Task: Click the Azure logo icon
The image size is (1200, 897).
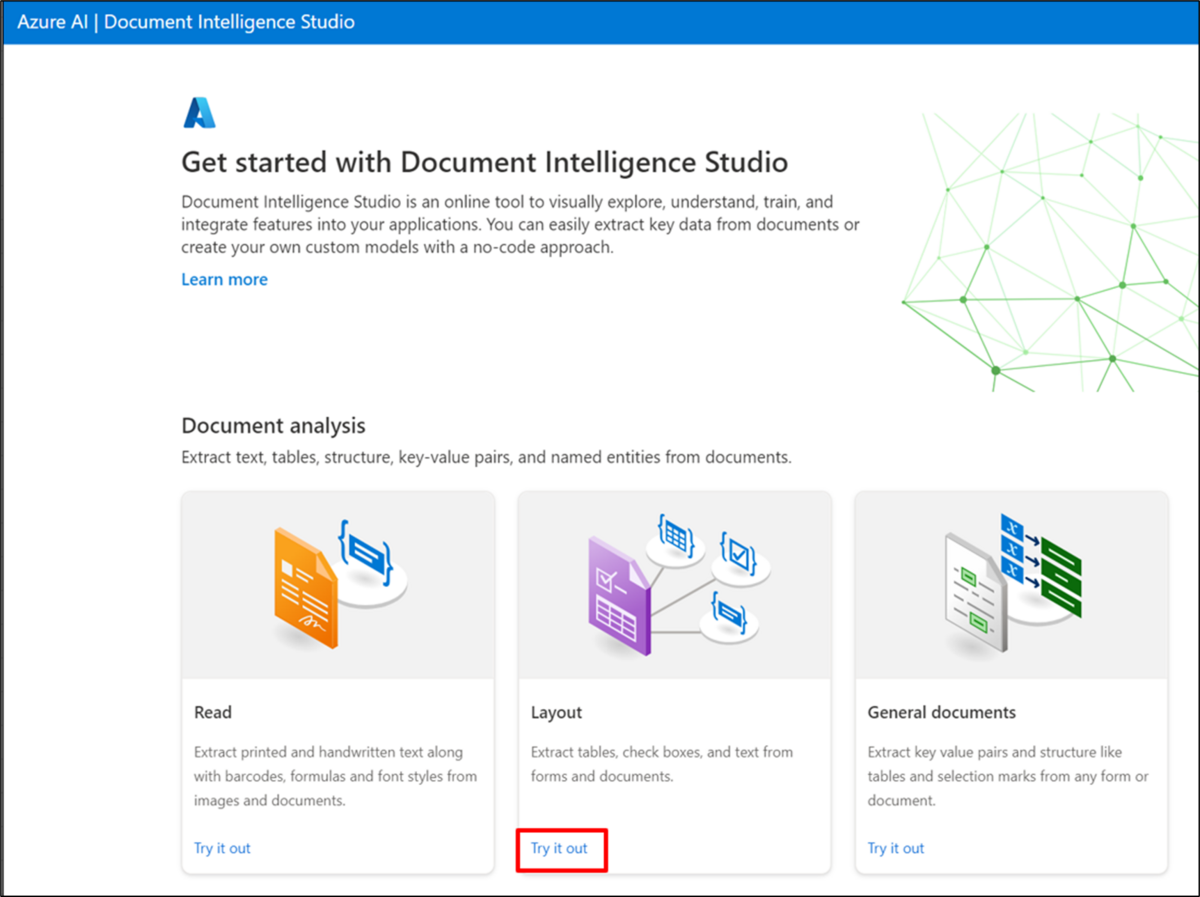Action: 198,111
